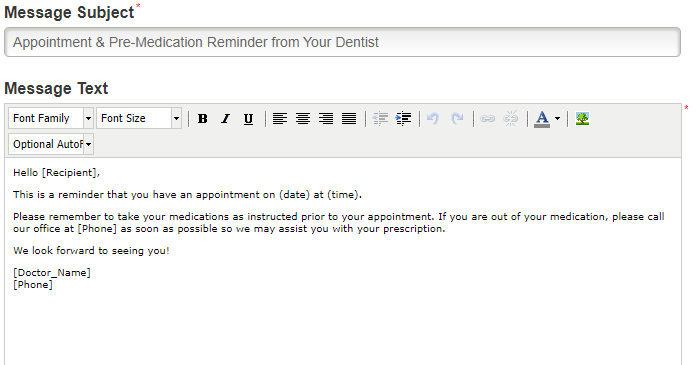Click the Message Subject input field
Screen dimensions: 696x365
(x=342, y=42)
